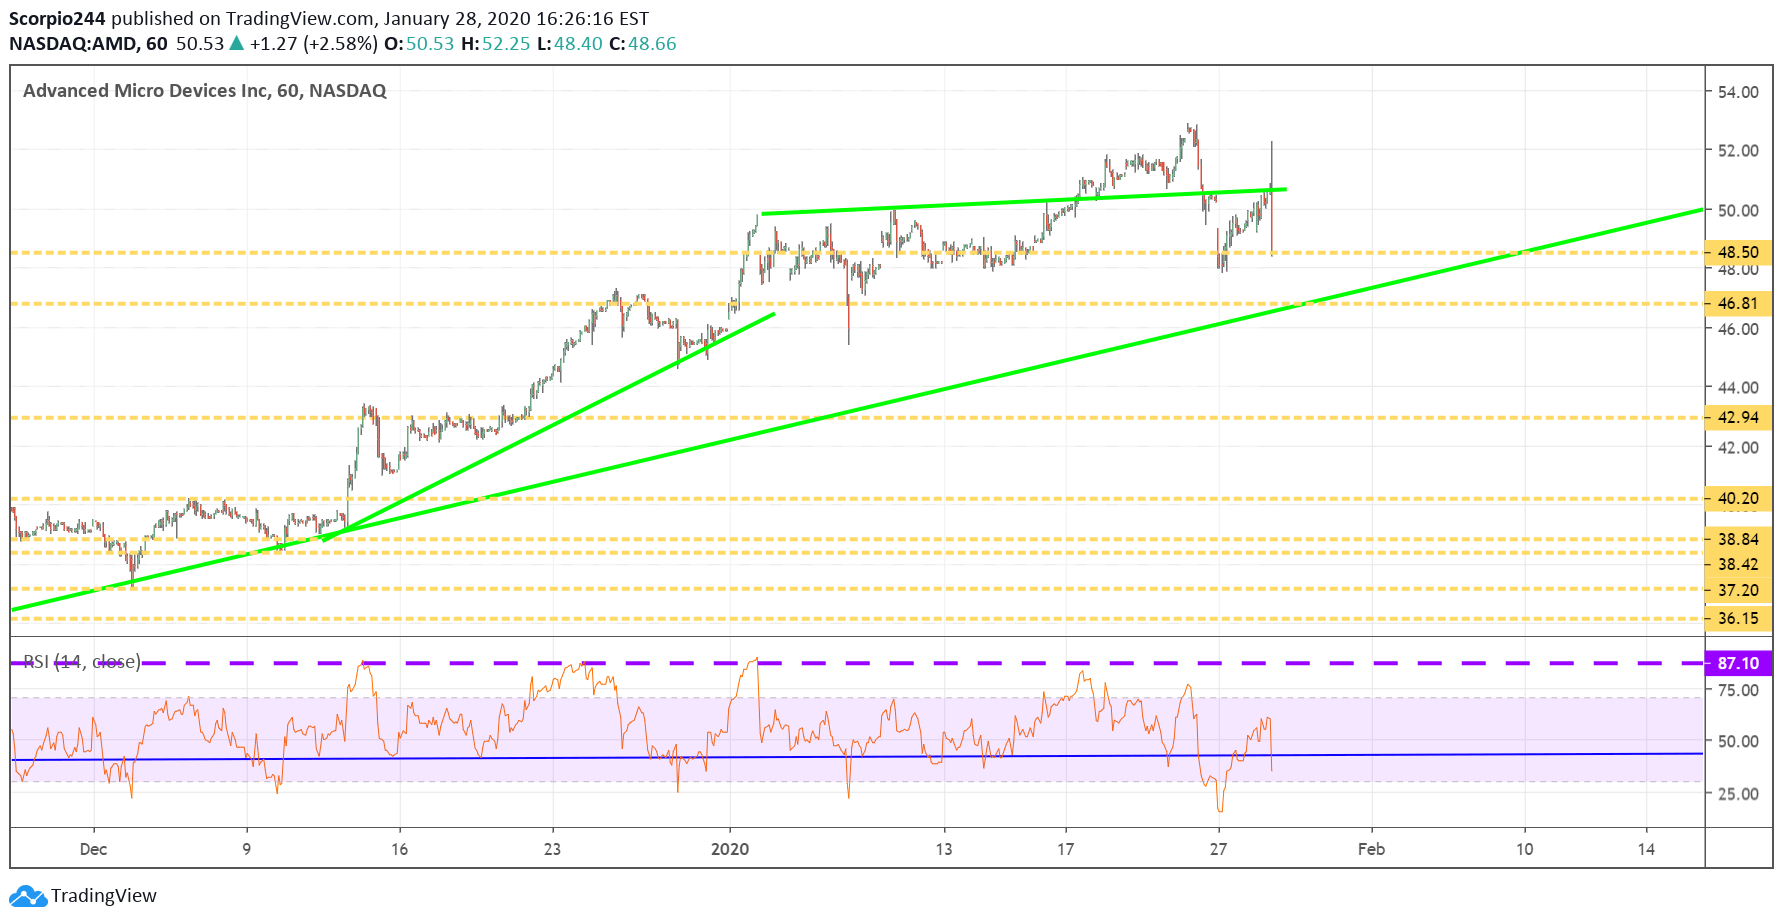Click the 38.42 price level label

[1738, 564]
